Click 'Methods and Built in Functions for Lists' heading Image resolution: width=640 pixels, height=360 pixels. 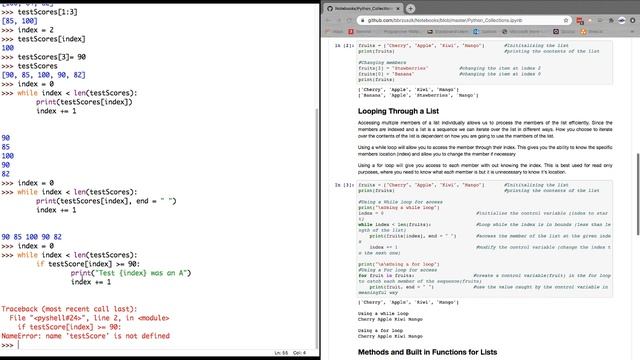tap(427, 352)
